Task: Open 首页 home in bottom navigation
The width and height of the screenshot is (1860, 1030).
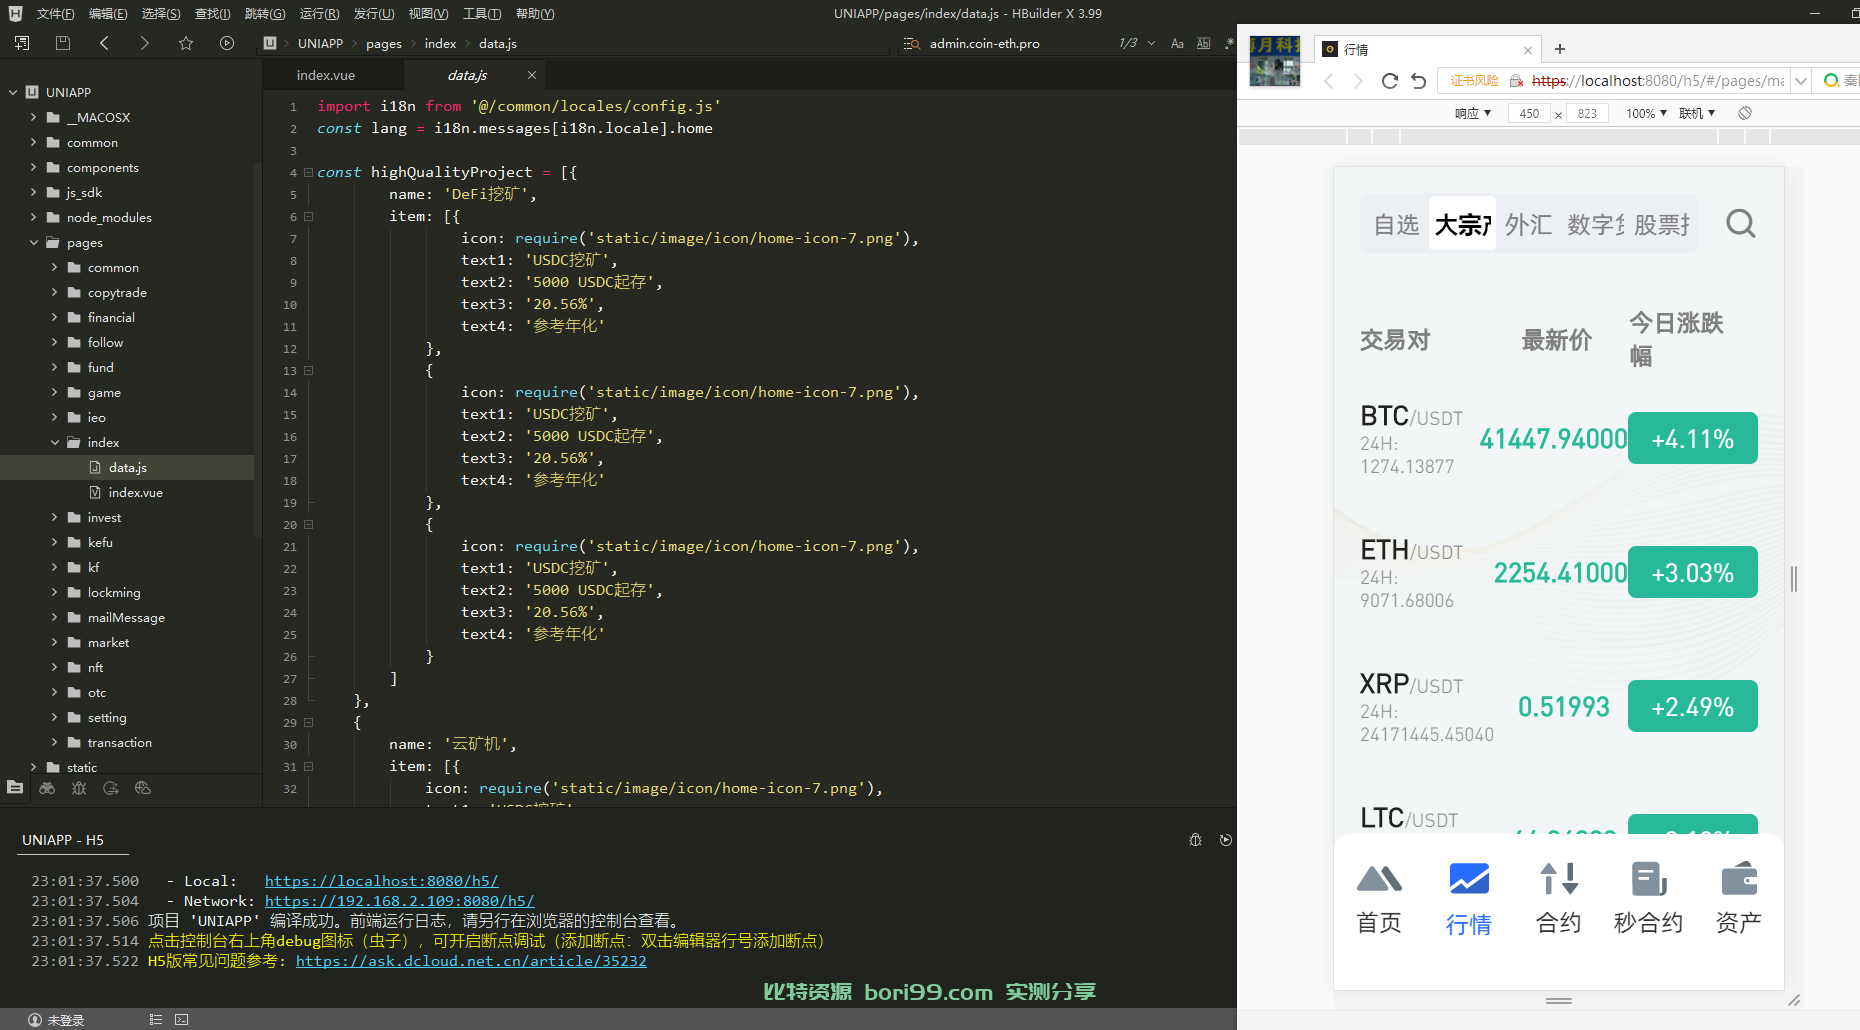Action: pyautogui.click(x=1379, y=897)
